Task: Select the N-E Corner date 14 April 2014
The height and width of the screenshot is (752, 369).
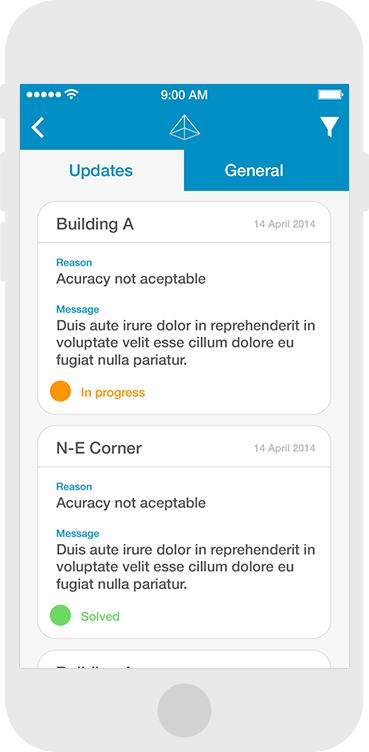Action: 285,448
